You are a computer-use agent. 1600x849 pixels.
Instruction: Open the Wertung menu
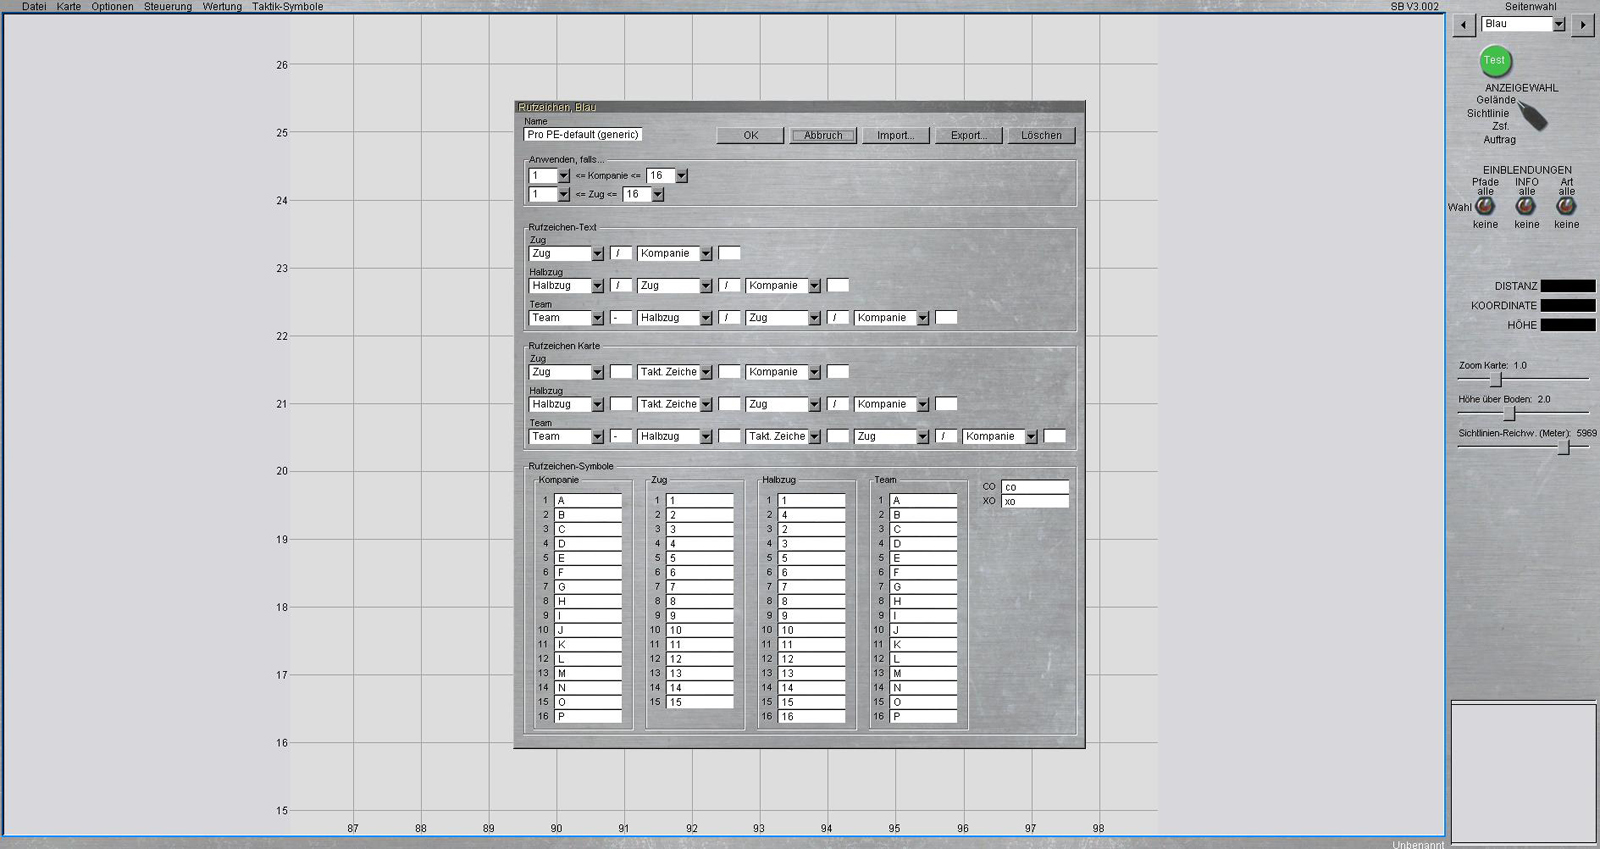pyautogui.click(x=222, y=7)
